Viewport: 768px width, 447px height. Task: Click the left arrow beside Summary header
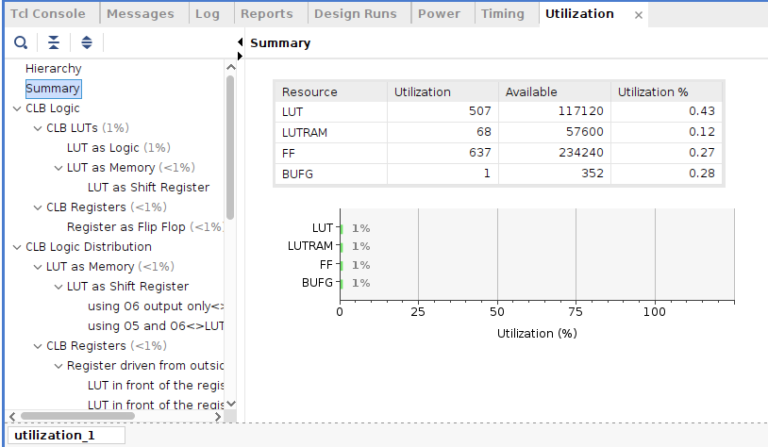pos(240,42)
